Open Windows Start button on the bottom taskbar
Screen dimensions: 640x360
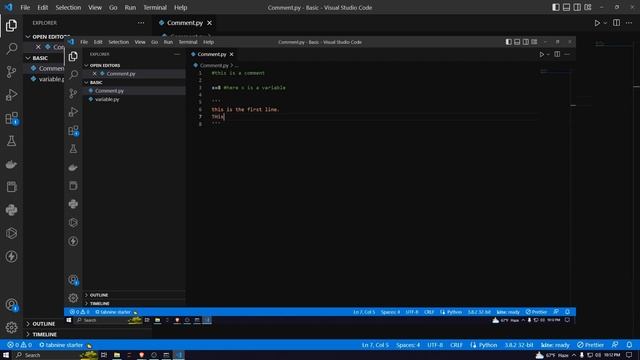6,355
